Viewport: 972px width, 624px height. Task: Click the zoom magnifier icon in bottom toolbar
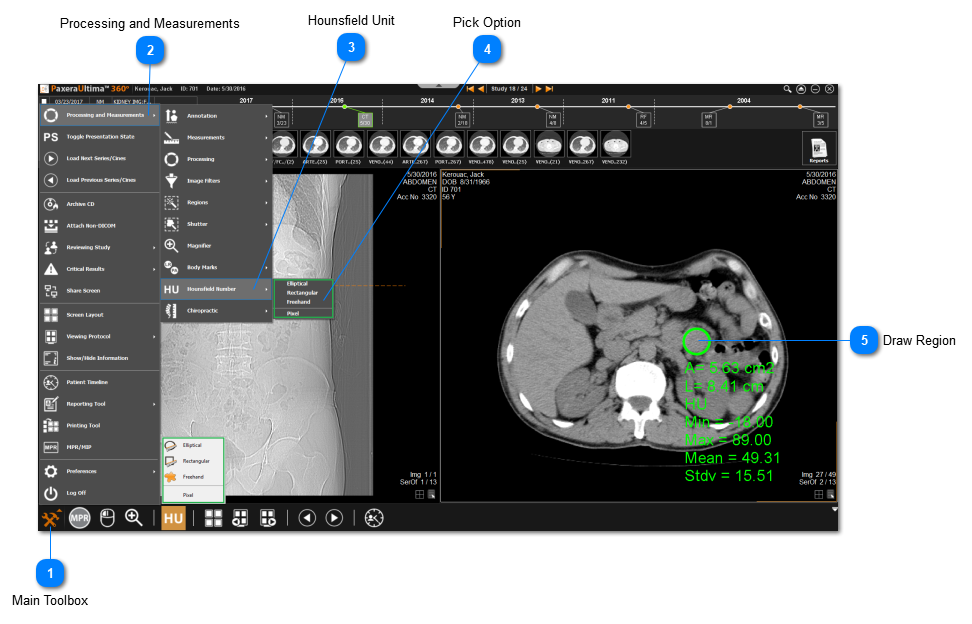pyautogui.click(x=133, y=518)
